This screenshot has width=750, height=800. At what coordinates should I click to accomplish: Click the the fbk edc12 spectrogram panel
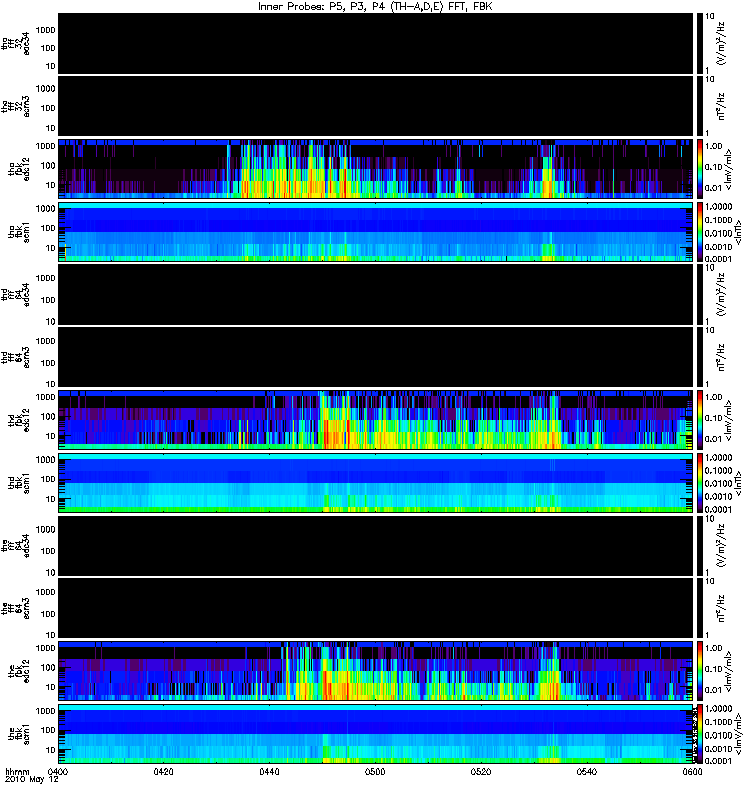[x=375, y=671]
